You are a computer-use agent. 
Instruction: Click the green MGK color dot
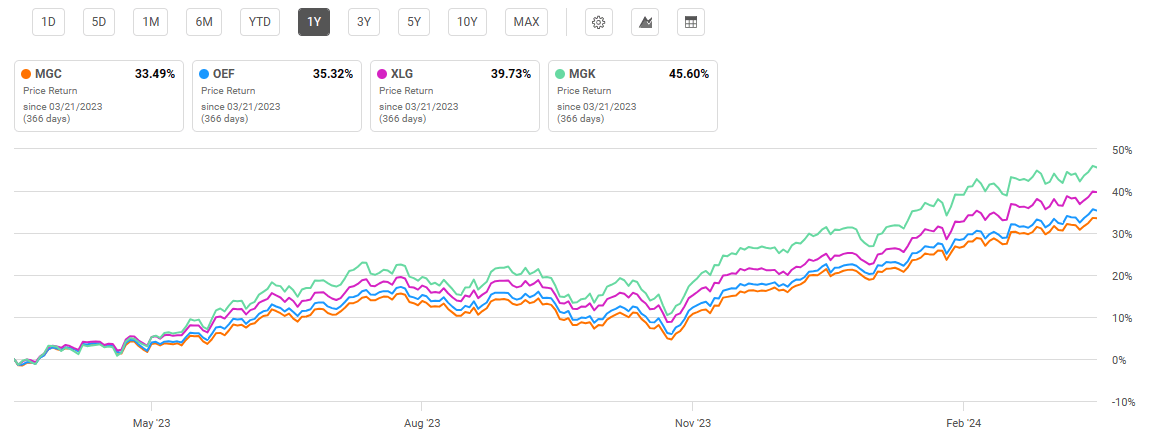pyautogui.click(x=561, y=74)
